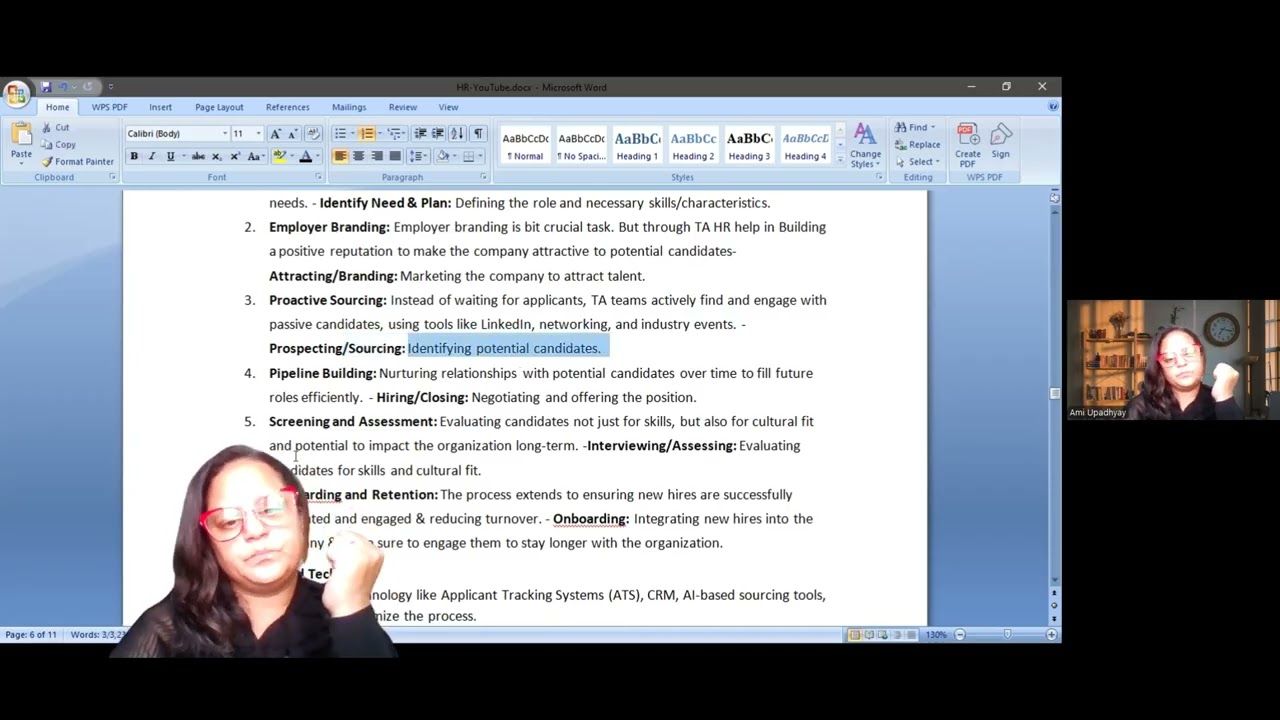Clear formatting from the selection
Screen dimensions: 1280x720
tap(313, 134)
